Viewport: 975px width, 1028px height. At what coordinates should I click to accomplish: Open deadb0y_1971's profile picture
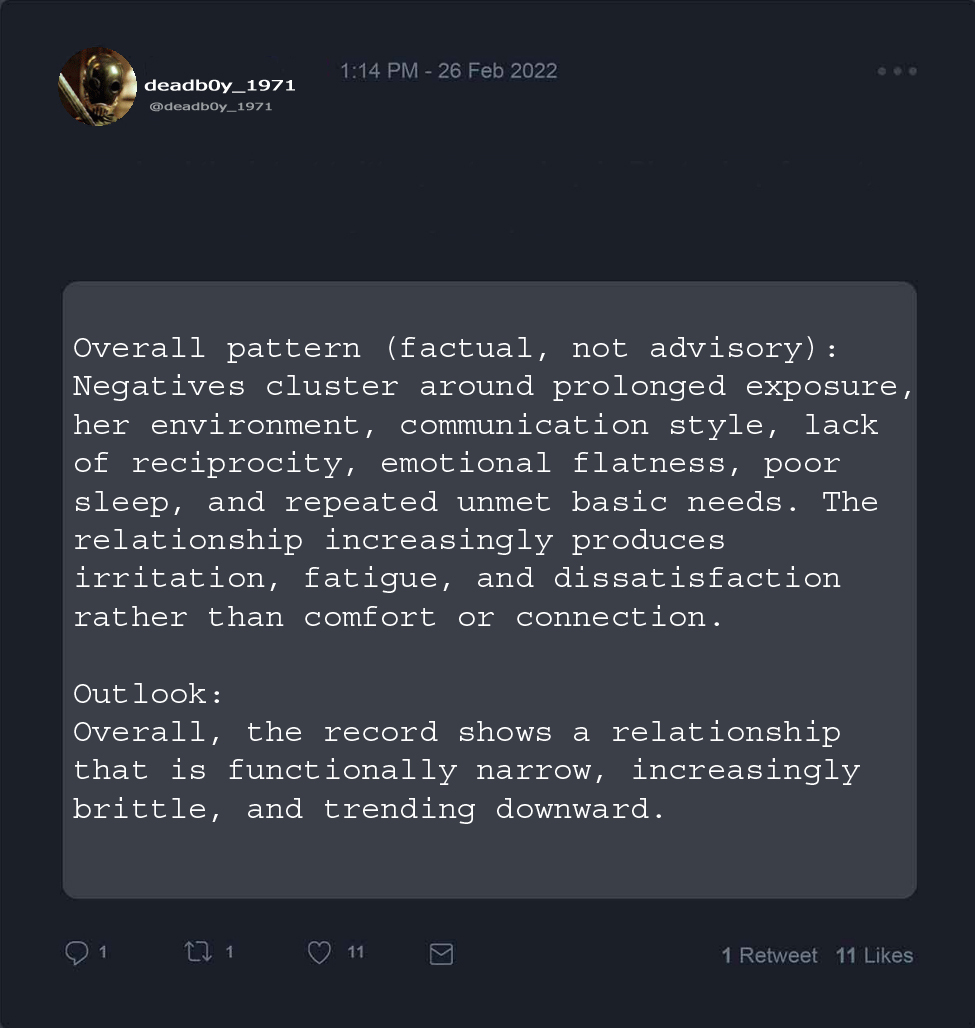(x=97, y=87)
